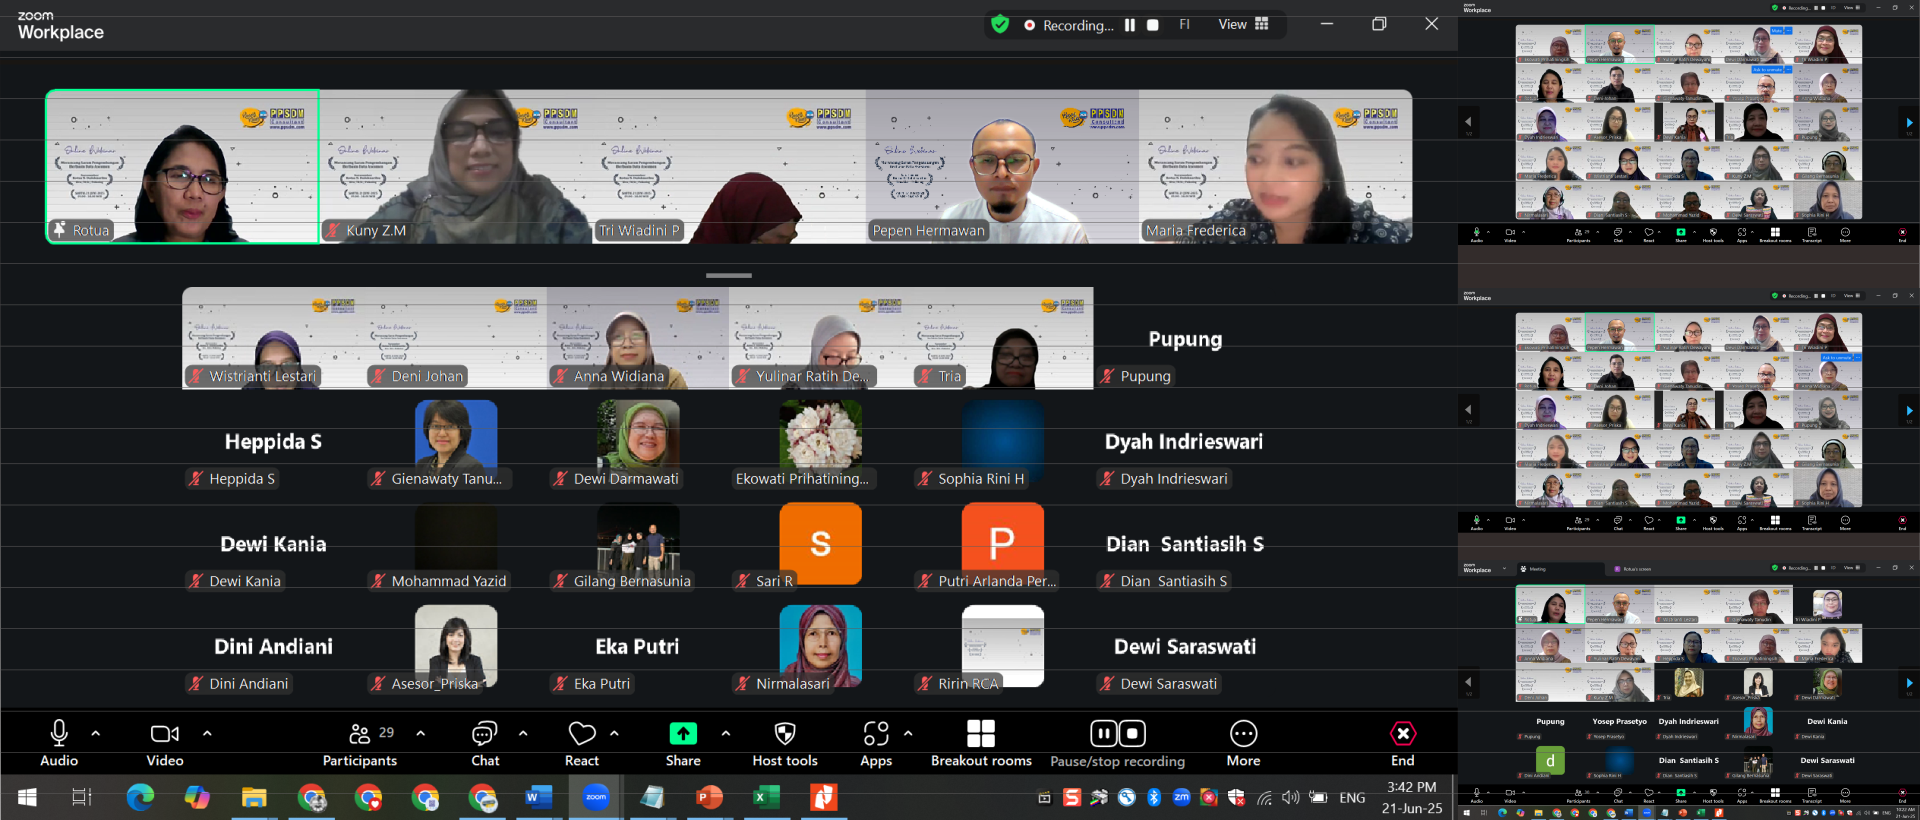This screenshot has width=1920, height=820.
Task: Switch to Word on taskbar
Action: click(x=538, y=797)
